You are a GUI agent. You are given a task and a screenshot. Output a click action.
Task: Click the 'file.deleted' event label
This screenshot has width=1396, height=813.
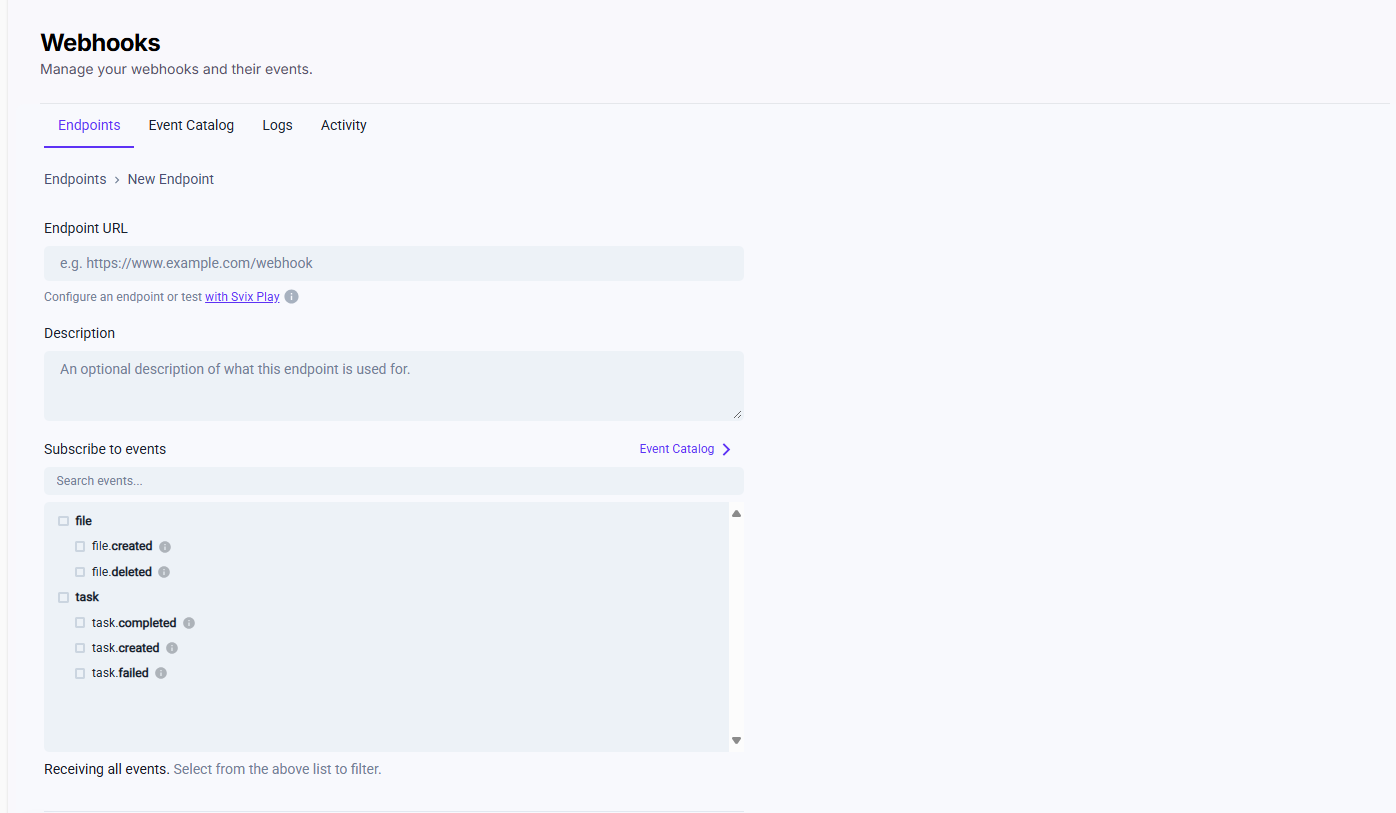(122, 573)
